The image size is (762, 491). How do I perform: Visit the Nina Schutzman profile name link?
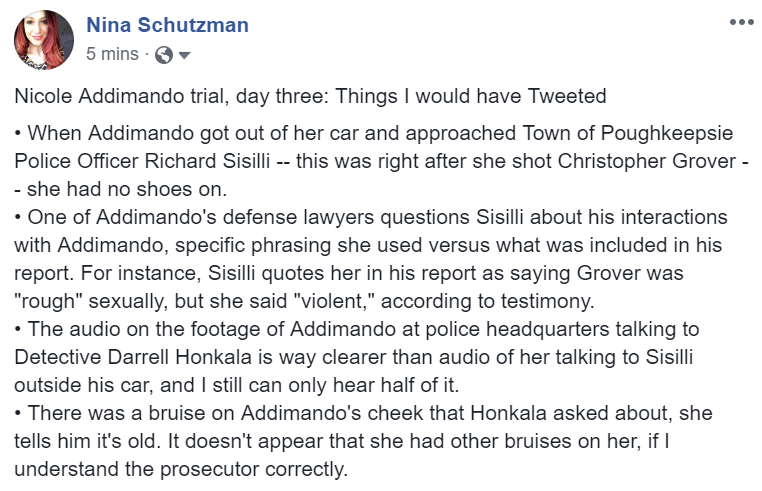pos(167,25)
